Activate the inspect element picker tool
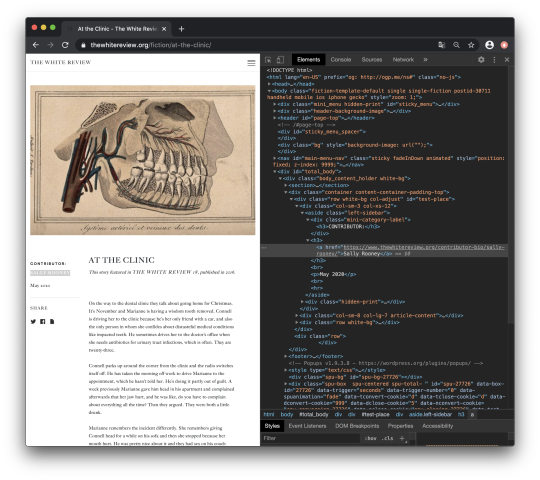 point(268,60)
